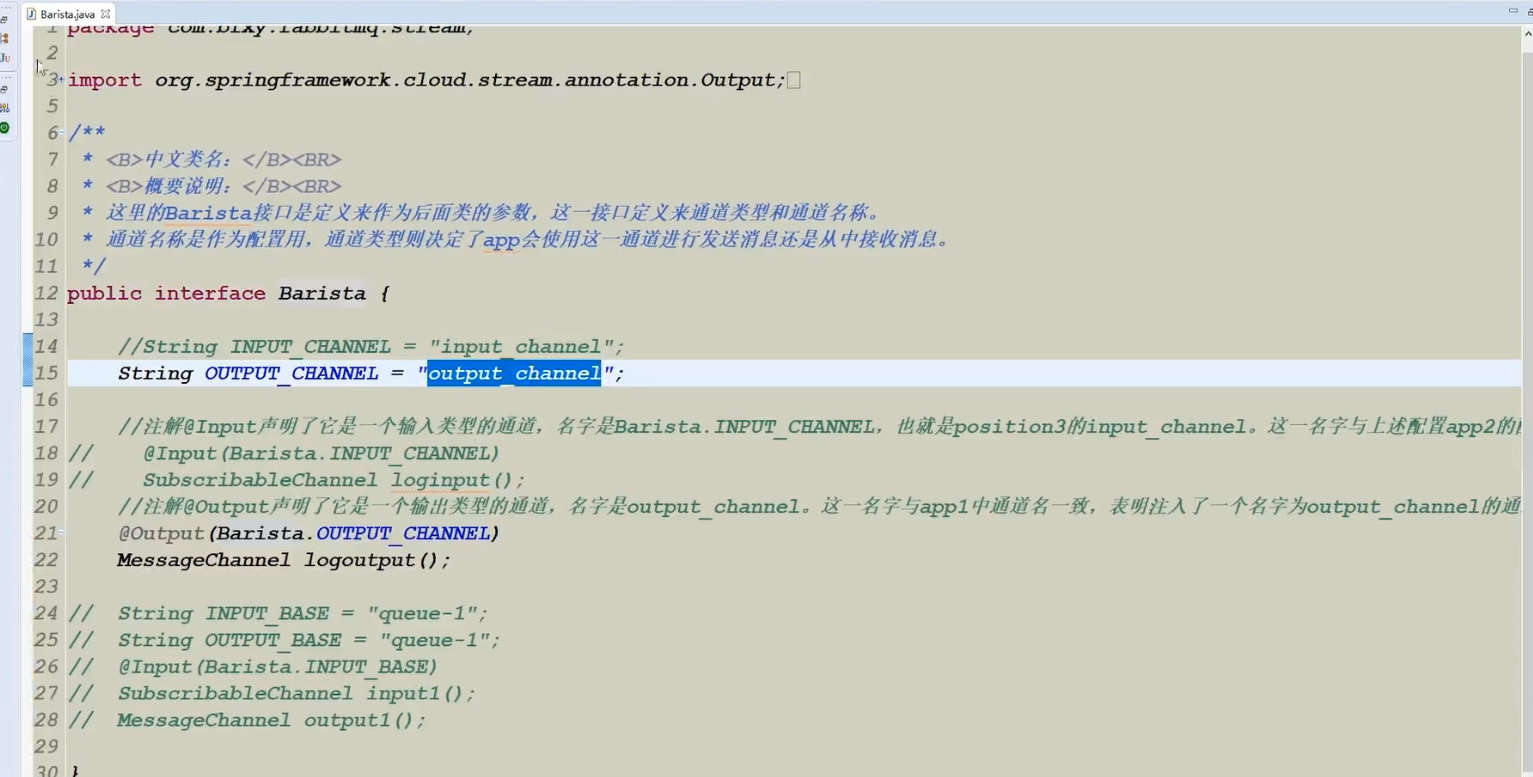
Task: Click 'SubscribableChannel input1();' on line 27
Action: pyautogui.click(x=296, y=693)
